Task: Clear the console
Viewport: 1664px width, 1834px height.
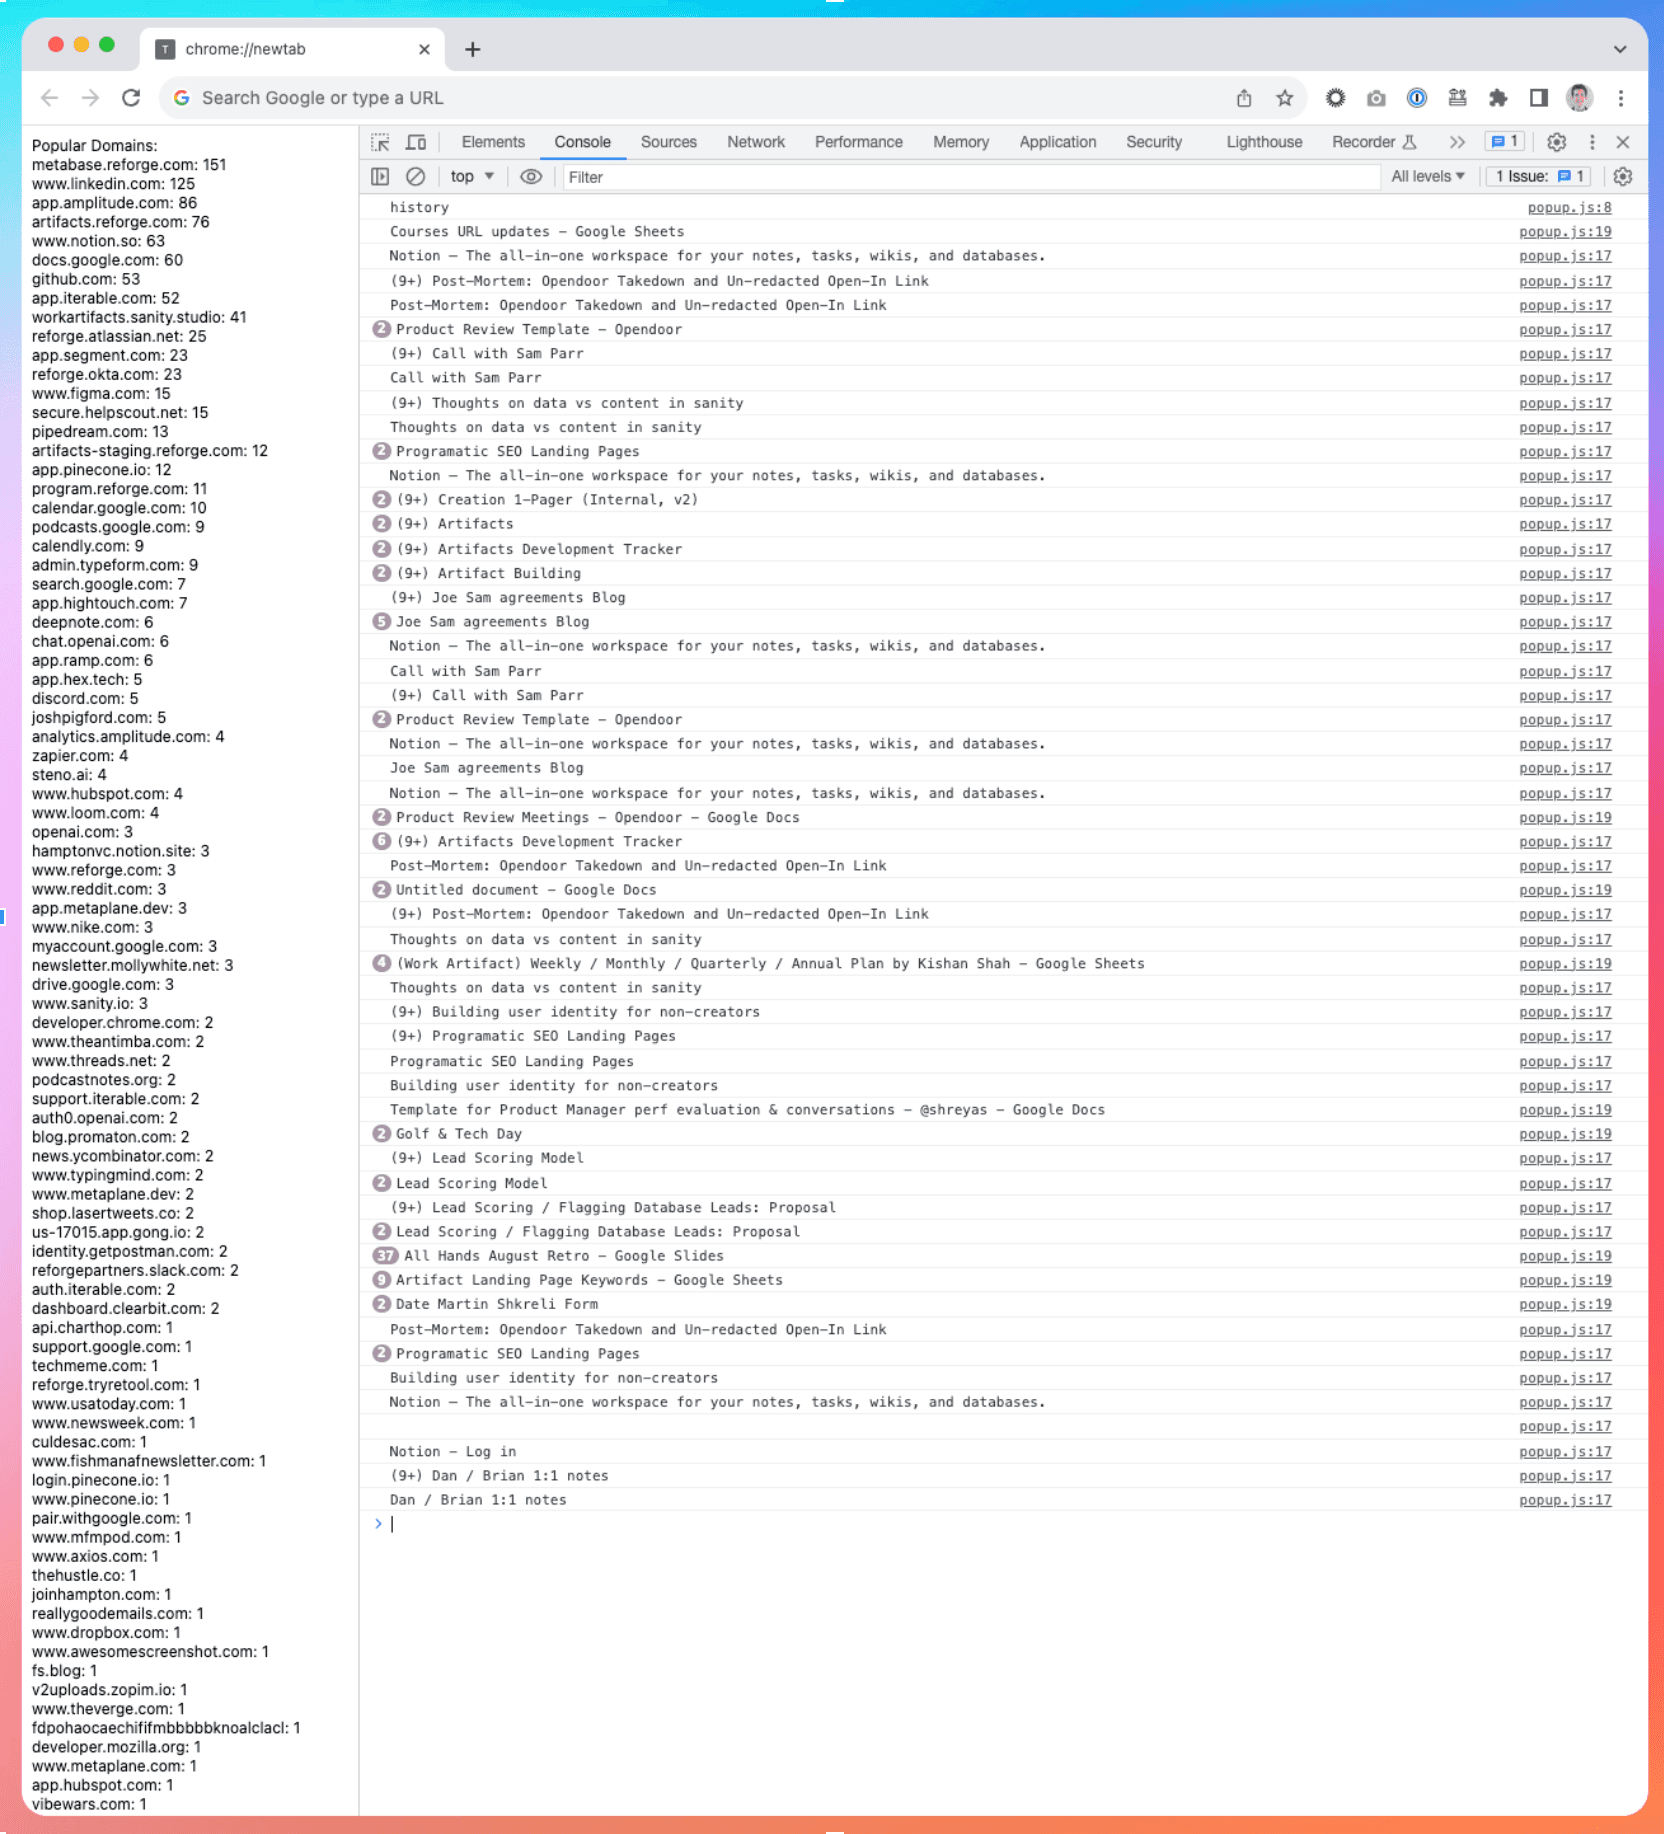Action: [415, 177]
